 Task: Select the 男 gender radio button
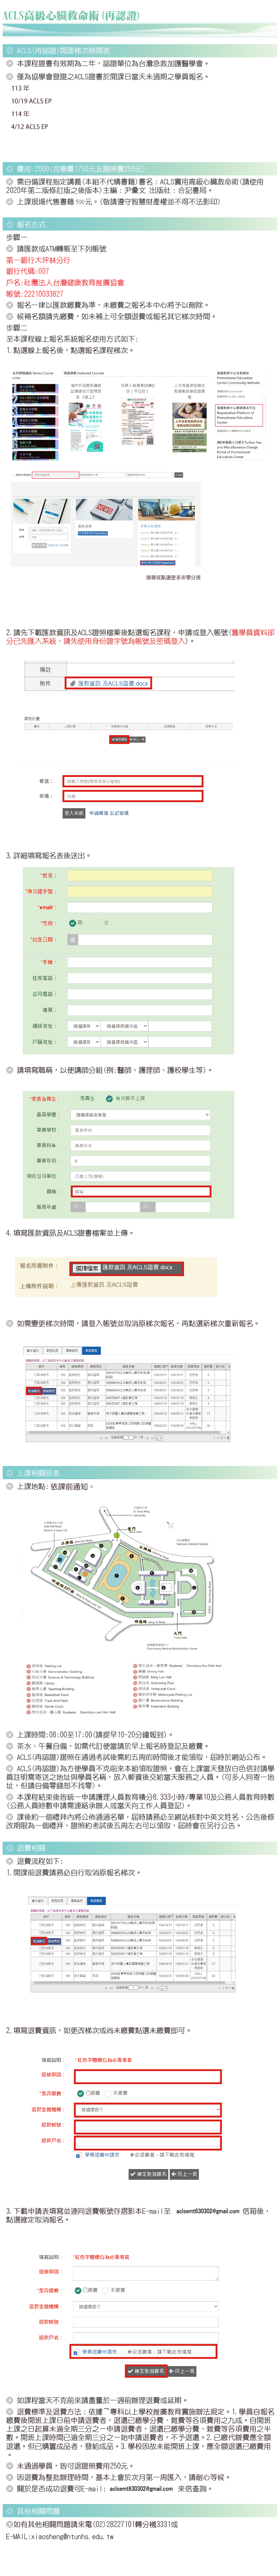pyautogui.click(x=73, y=923)
